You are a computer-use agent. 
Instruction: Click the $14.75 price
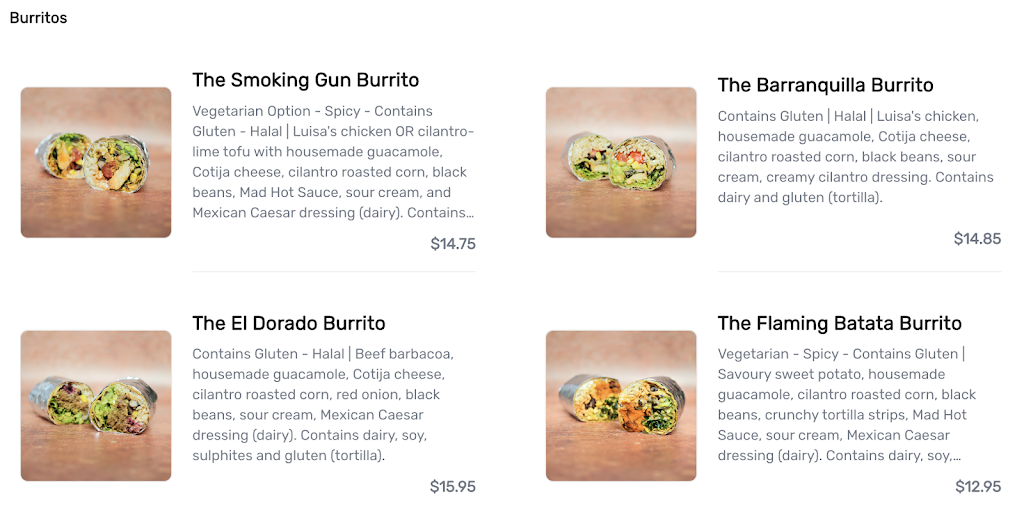[x=452, y=243]
